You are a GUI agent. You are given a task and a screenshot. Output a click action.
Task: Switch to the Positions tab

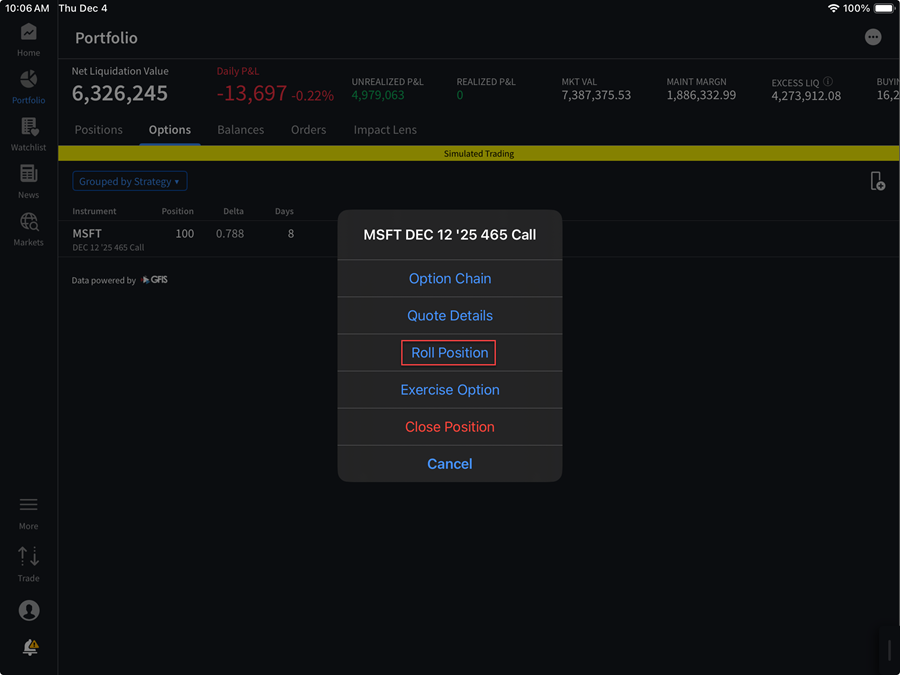(x=98, y=130)
